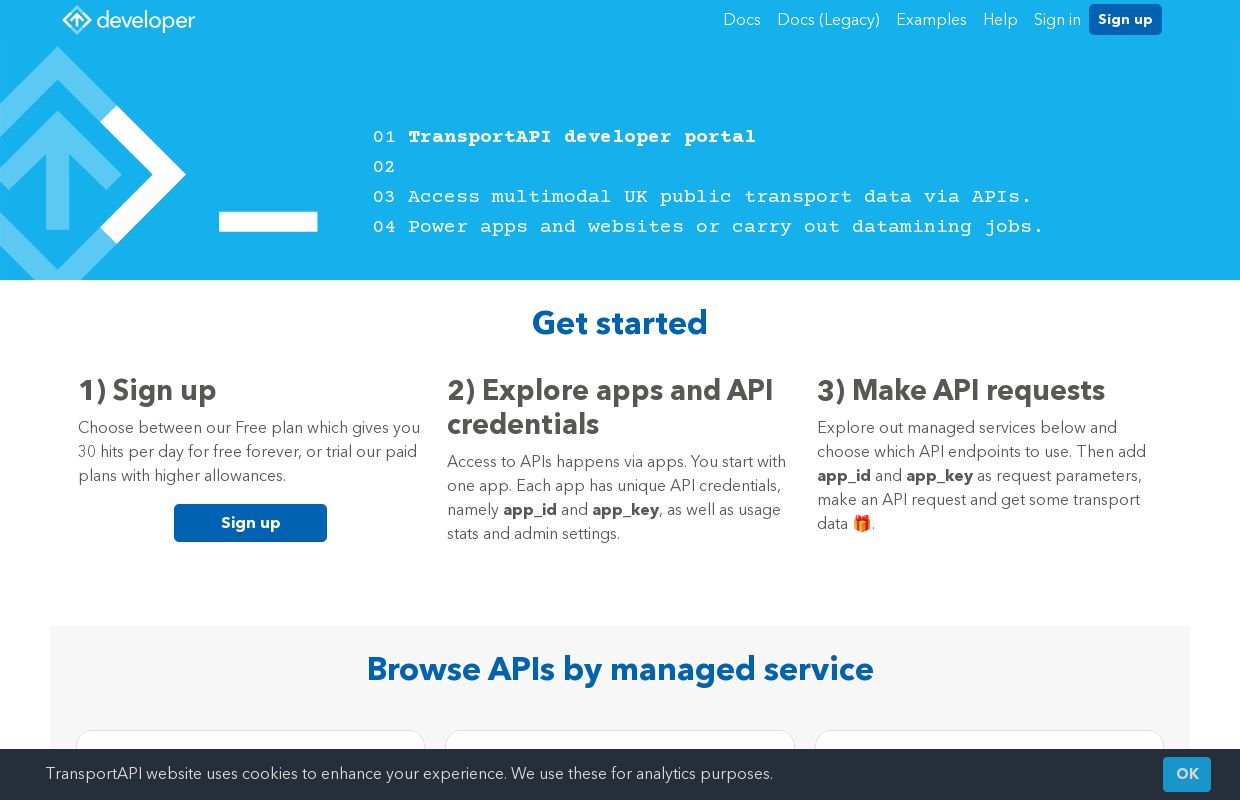The height and width of the screenshot is (800, 1240).
Task: Click the header Sign up button
Action: point(1125,19)
